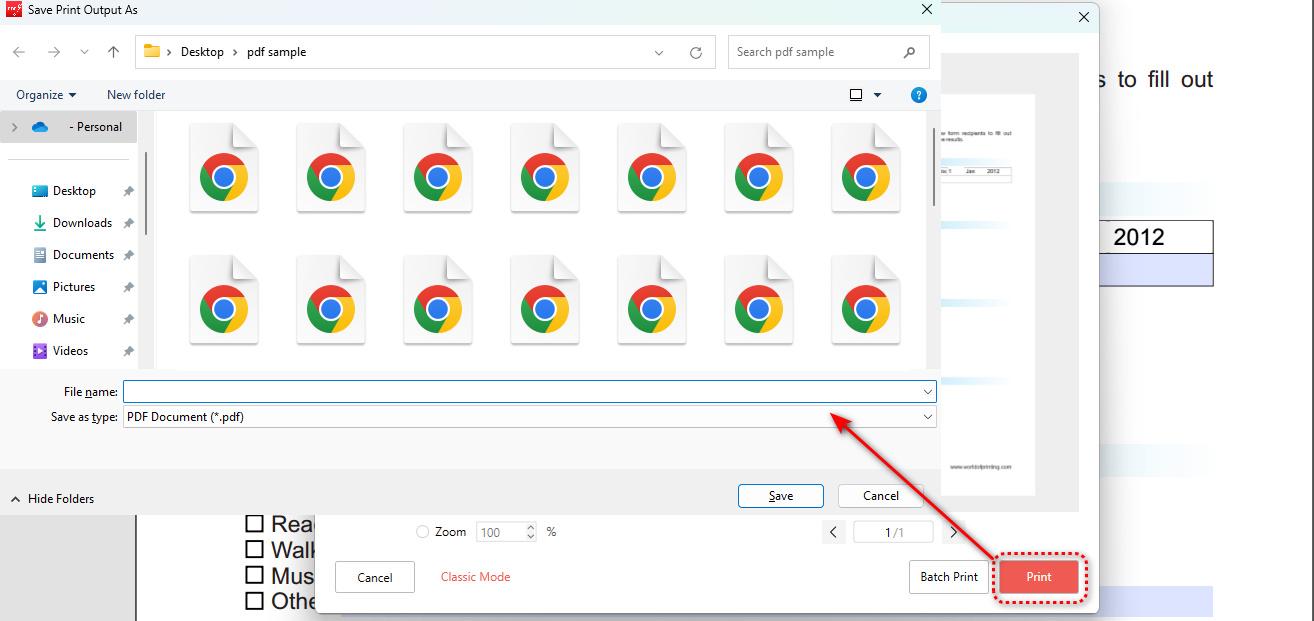Change the view layout icon
The height and width of the screenshot is (621, 1314).
[x=856, y=95]
